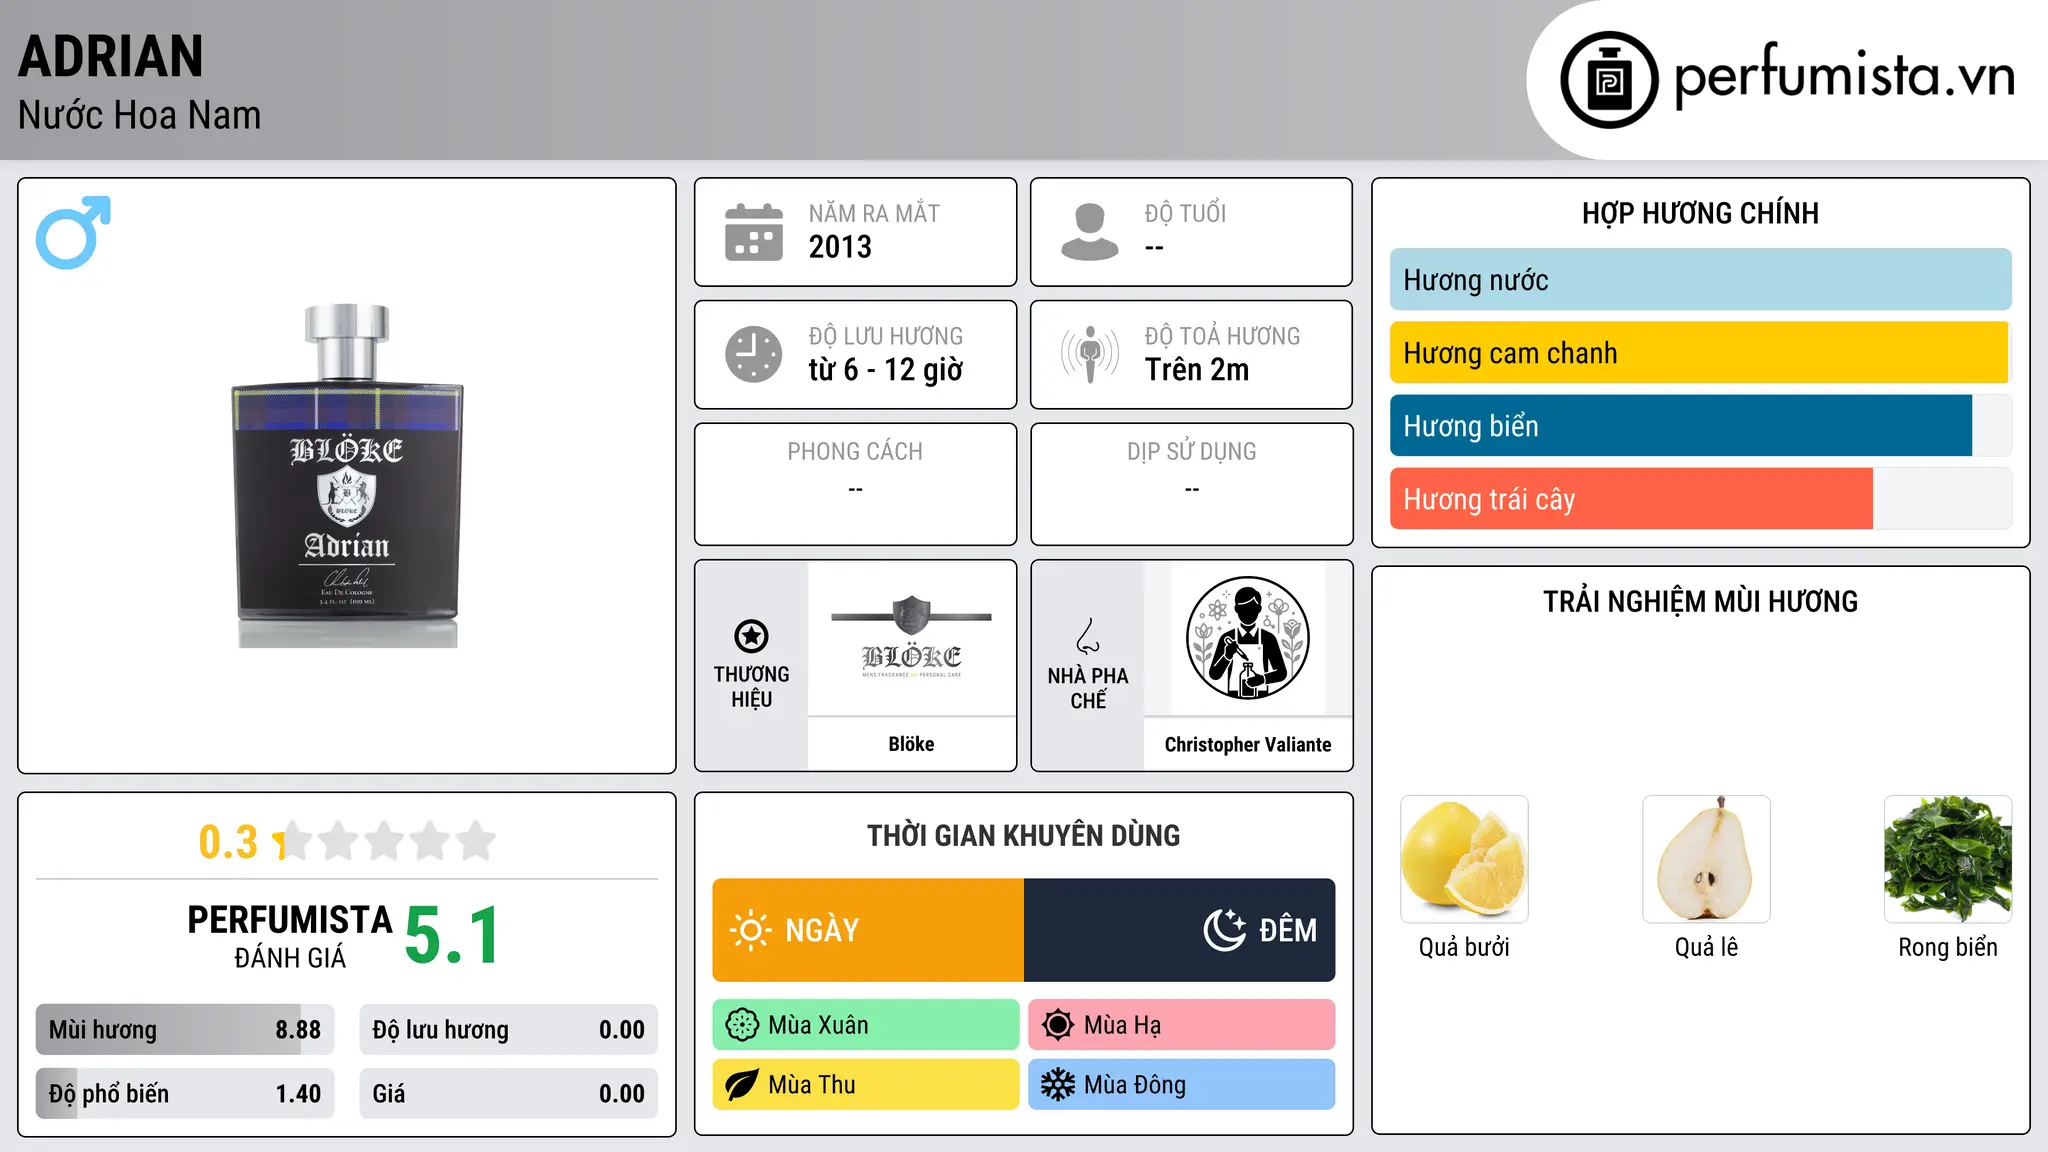The image size is (2048, 1152).
Task: Click the ĐỘ TUỔI label
Action: pos(1185,214)
